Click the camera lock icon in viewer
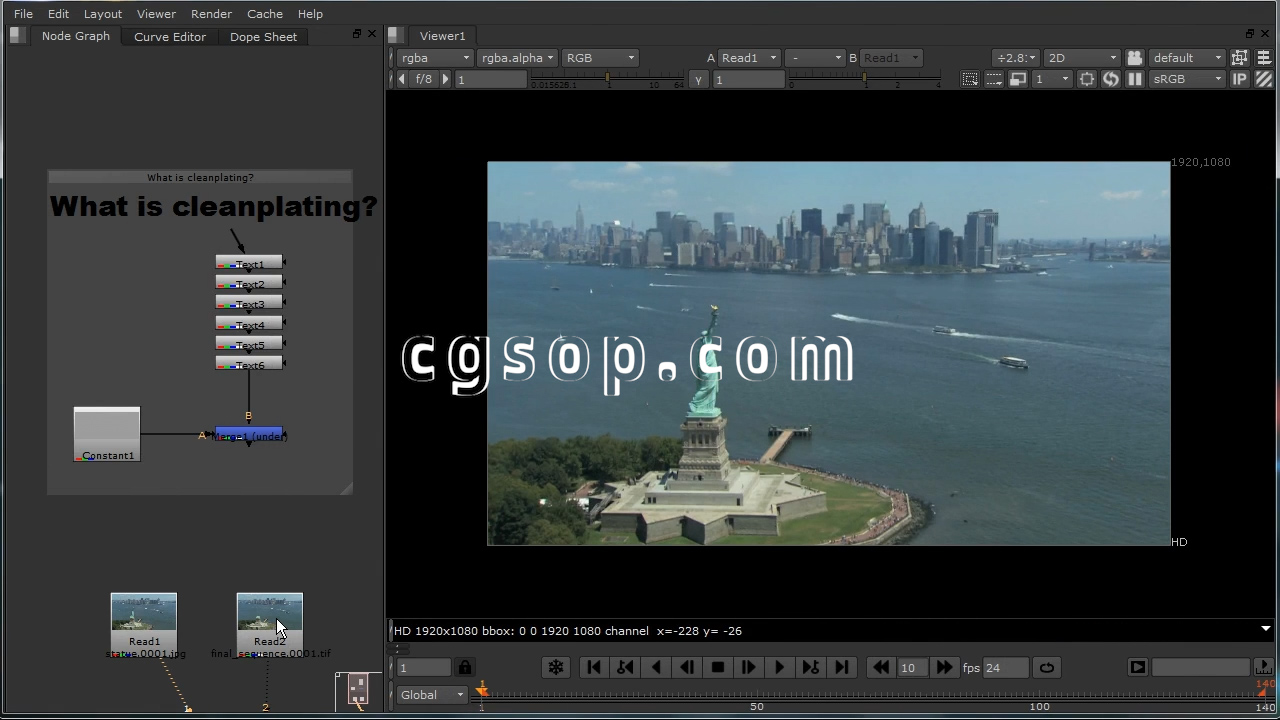This screenshot has height=720, width=1280. pyautogui.click(x=1135, y=58)
